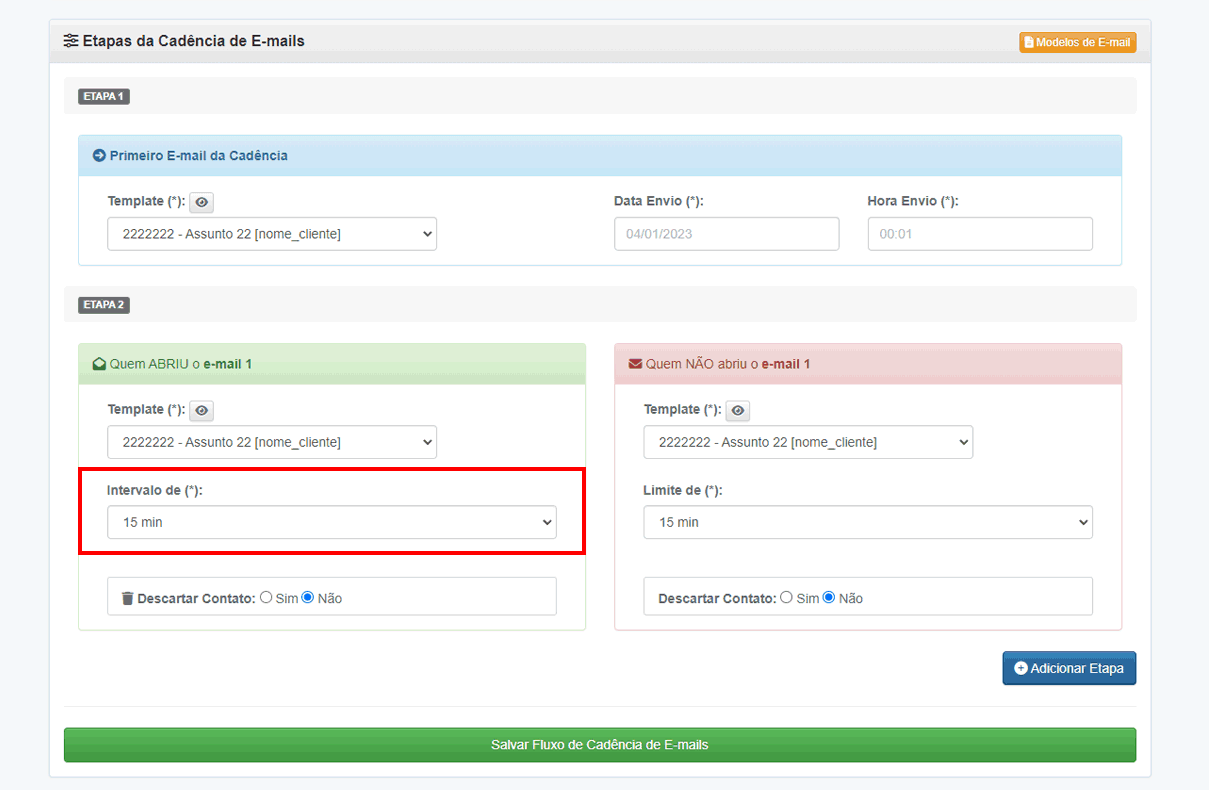Click the Quem NÃO abriu o e-mail 1 heading
Image resolution: width=1209 pixels, height=790 pixels.
(728, 364)
